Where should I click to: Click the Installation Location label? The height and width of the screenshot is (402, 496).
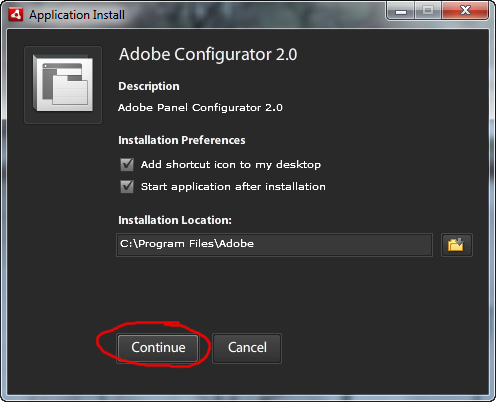pyautogui.click(x=175, y=220)
